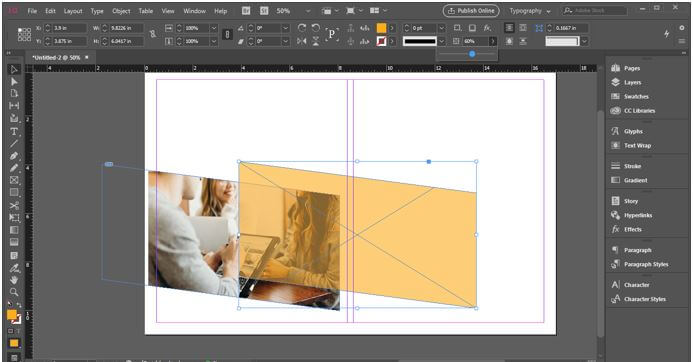This screenshot has height=362, width=693.
Task: Click the reference point locator grid
Action: pos(24,34)
